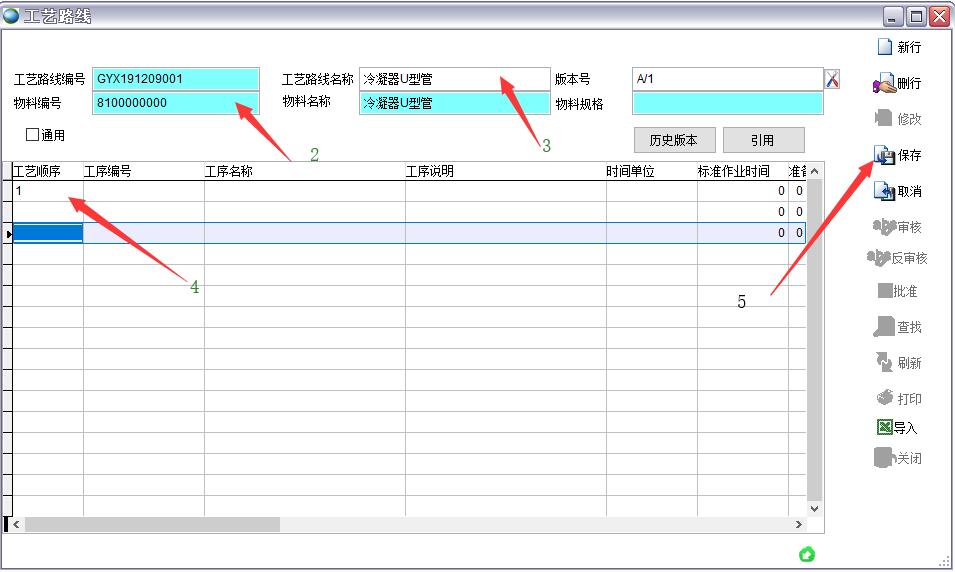The width and height of the screenshot is (955, 572).
Task: Click the scissors icon beside the version field
Action: 832,79
